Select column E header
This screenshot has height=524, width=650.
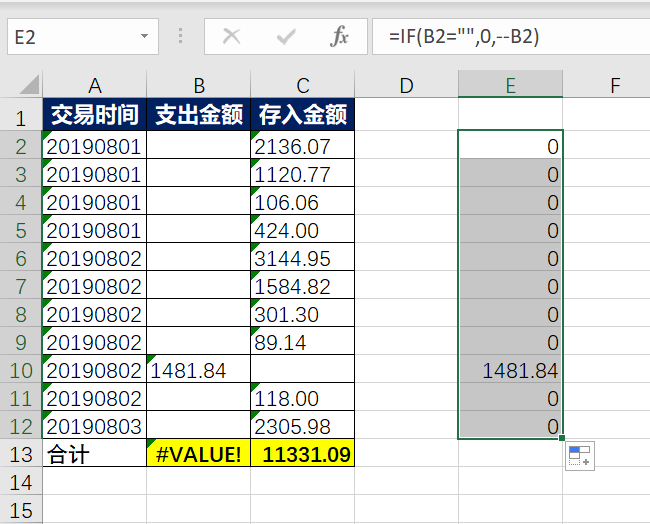coord(510,85)
